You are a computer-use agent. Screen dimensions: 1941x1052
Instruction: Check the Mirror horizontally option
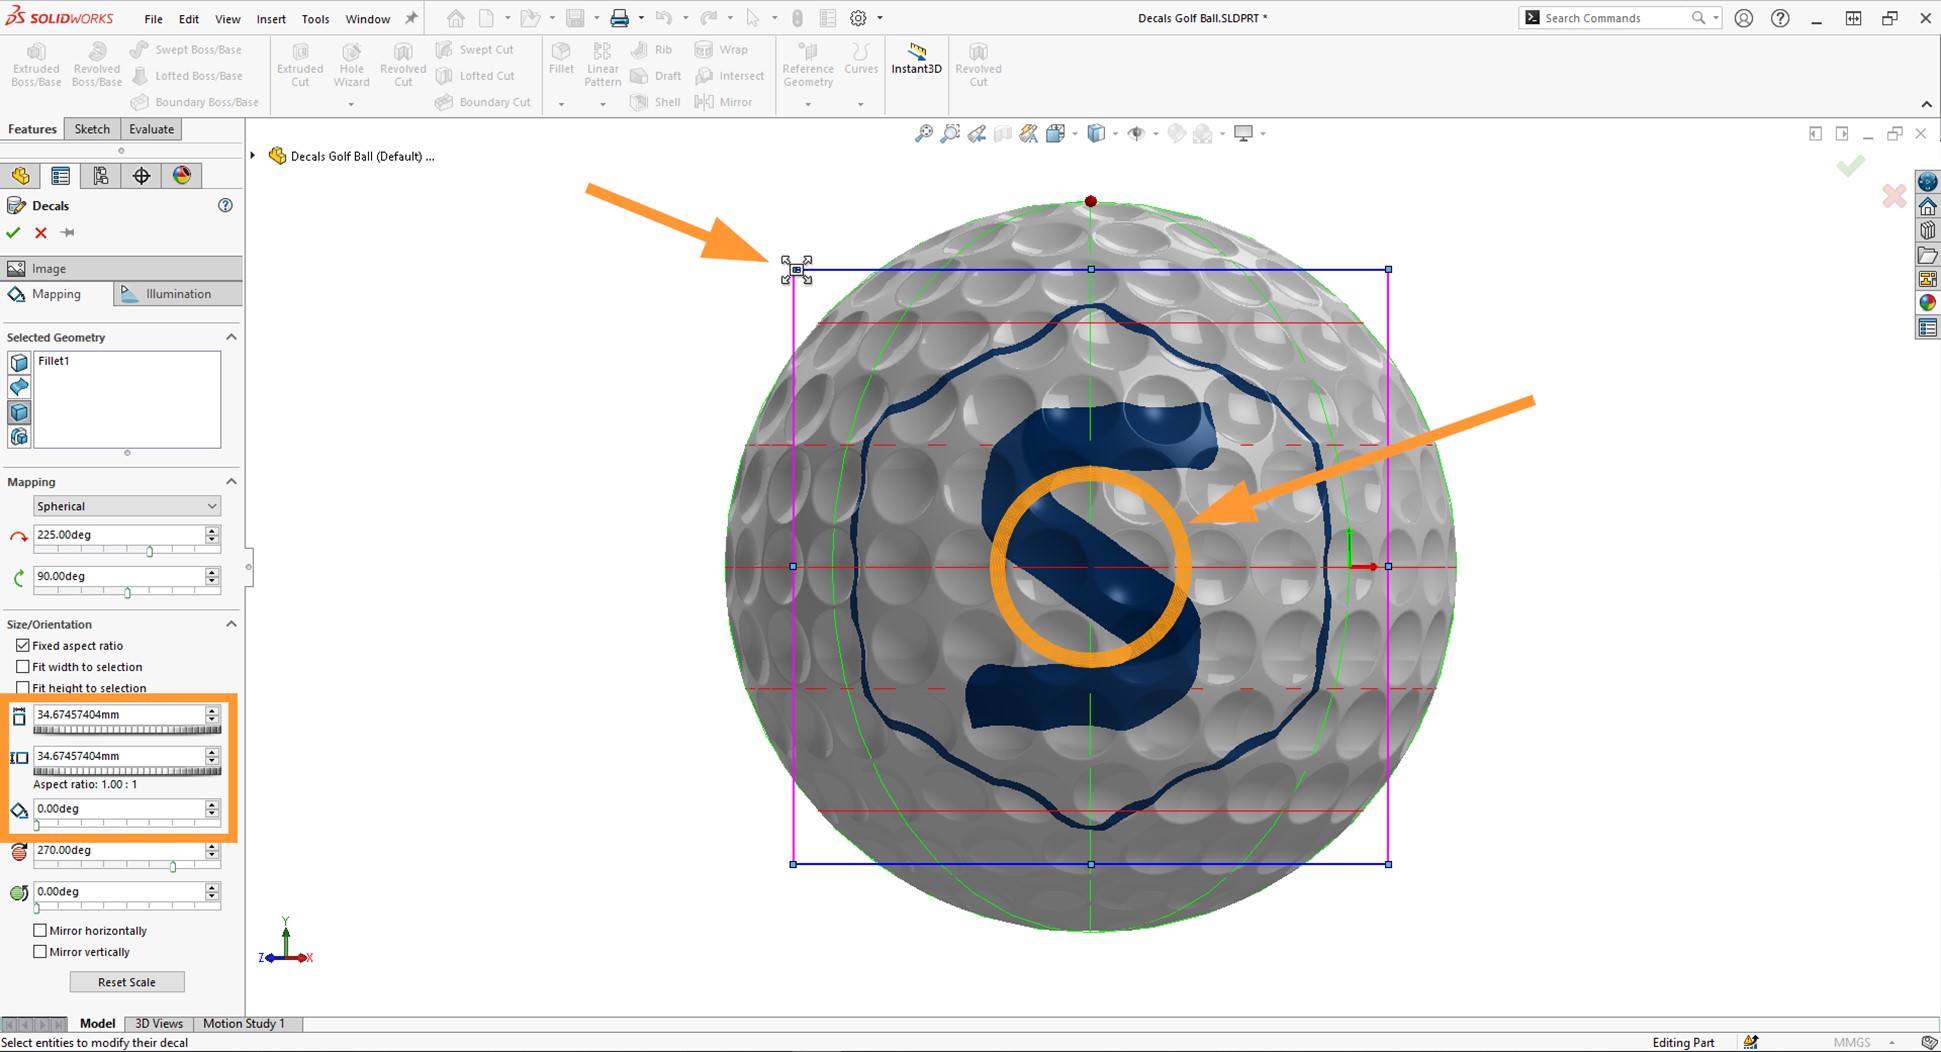[40, 930]
